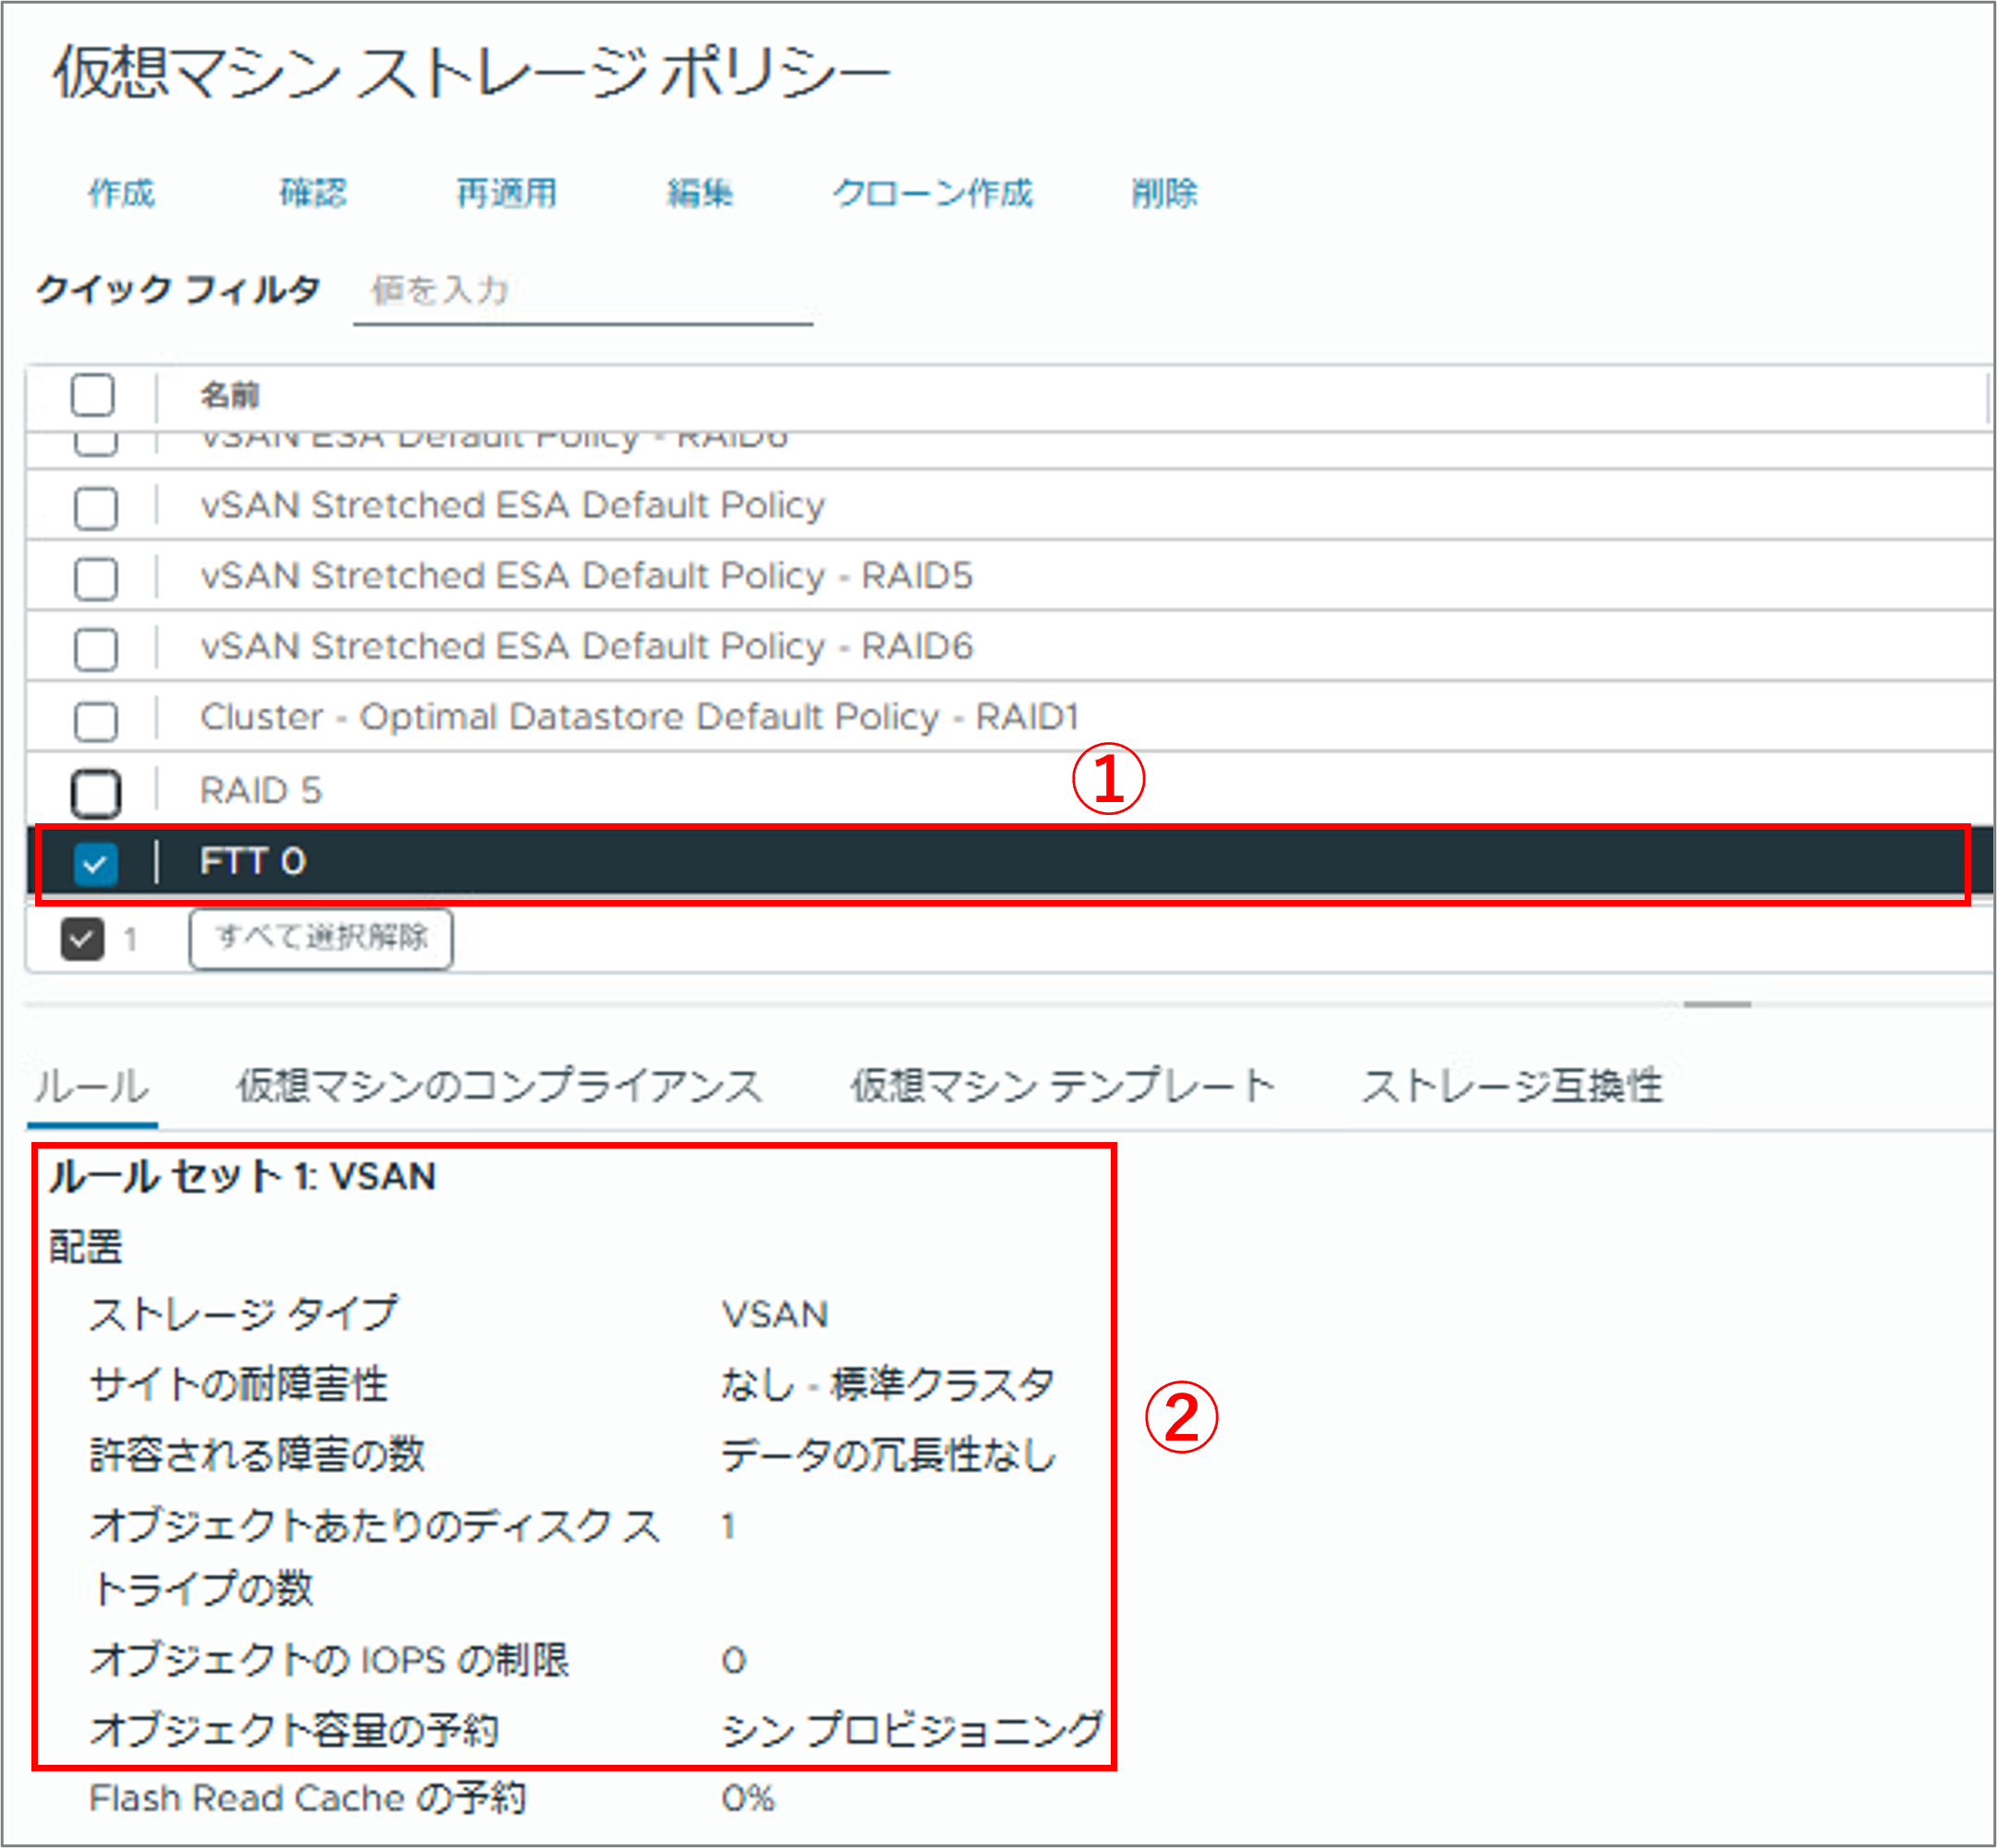Open the ストレージ互換性 tab
The width and height of the screenshot is (1997, 1848).
click(1512, 1085)
